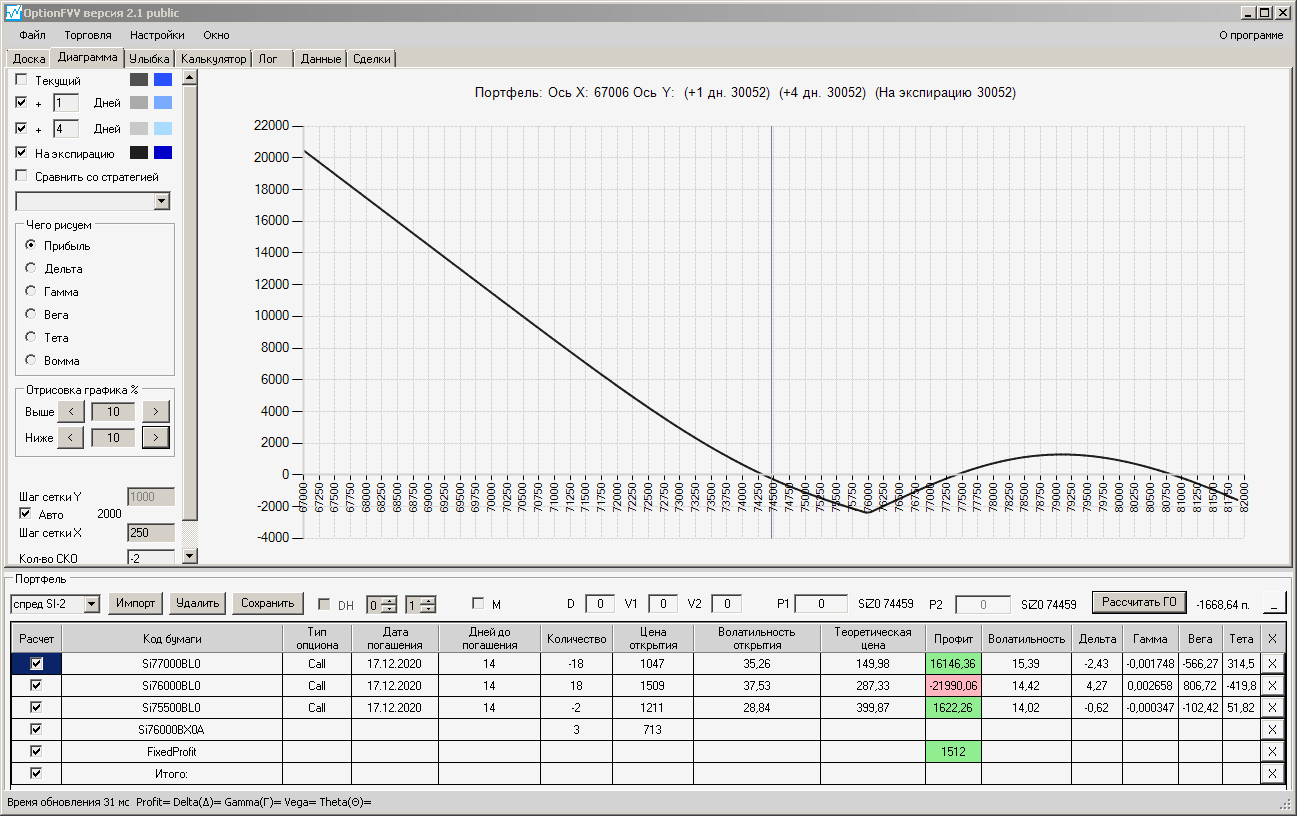Click the Рассчитать ГО button
Viewport: 1297px width, 816px height.
coord(1139,602)
